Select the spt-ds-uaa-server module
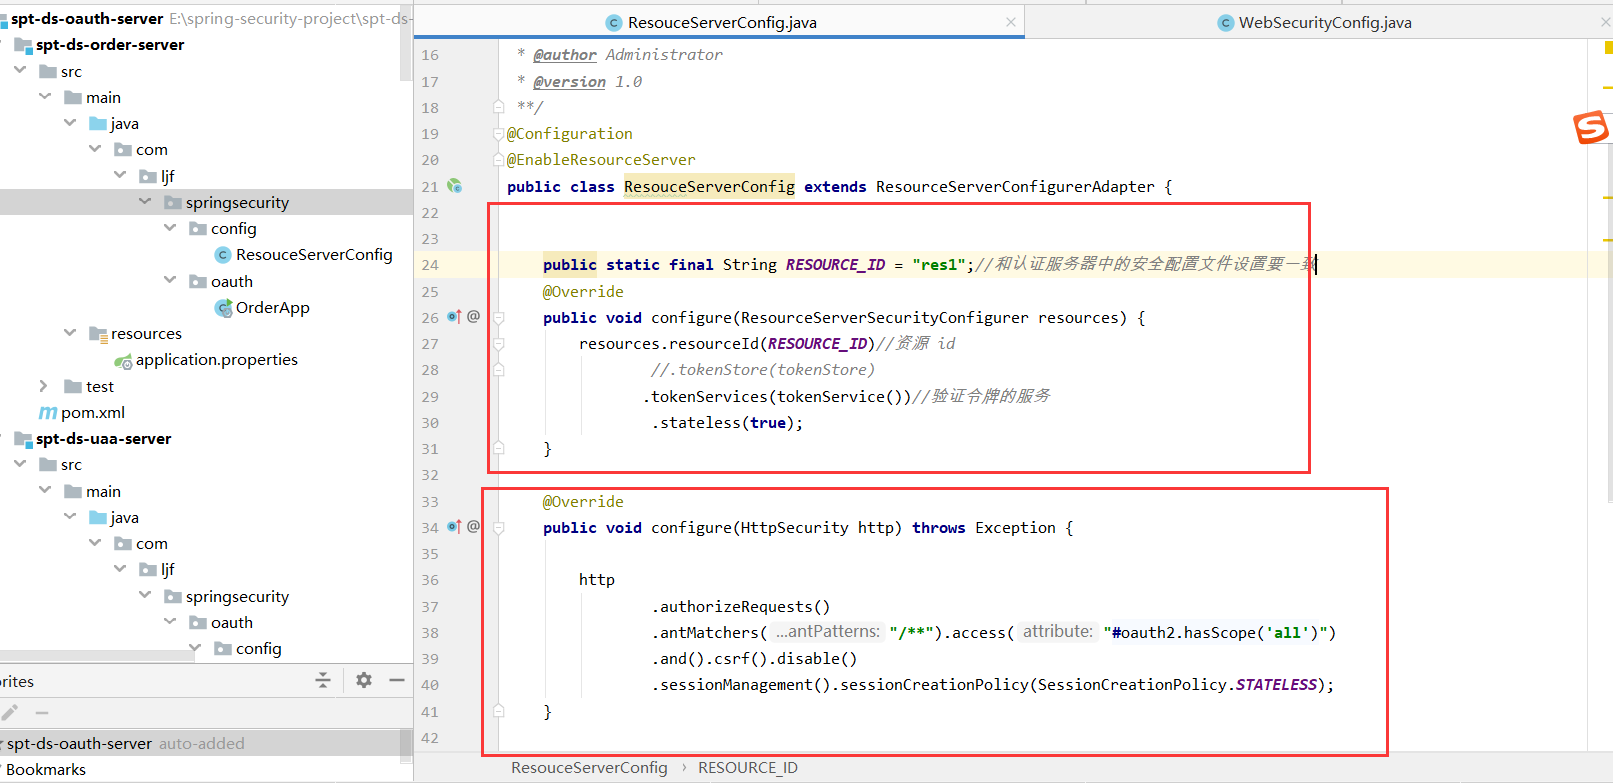The width and height of the screenshot is (1613, 783). (103, 438)
